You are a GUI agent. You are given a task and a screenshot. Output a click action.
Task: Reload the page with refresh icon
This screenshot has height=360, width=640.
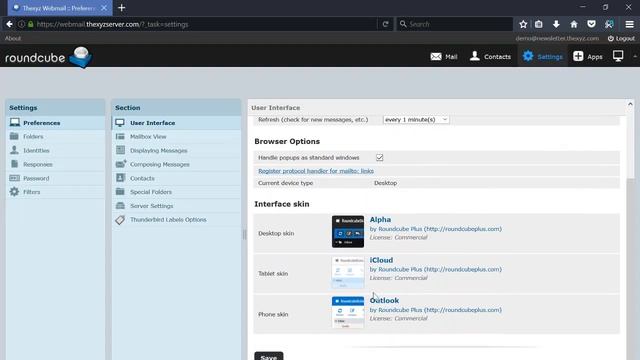click(385, 24)
